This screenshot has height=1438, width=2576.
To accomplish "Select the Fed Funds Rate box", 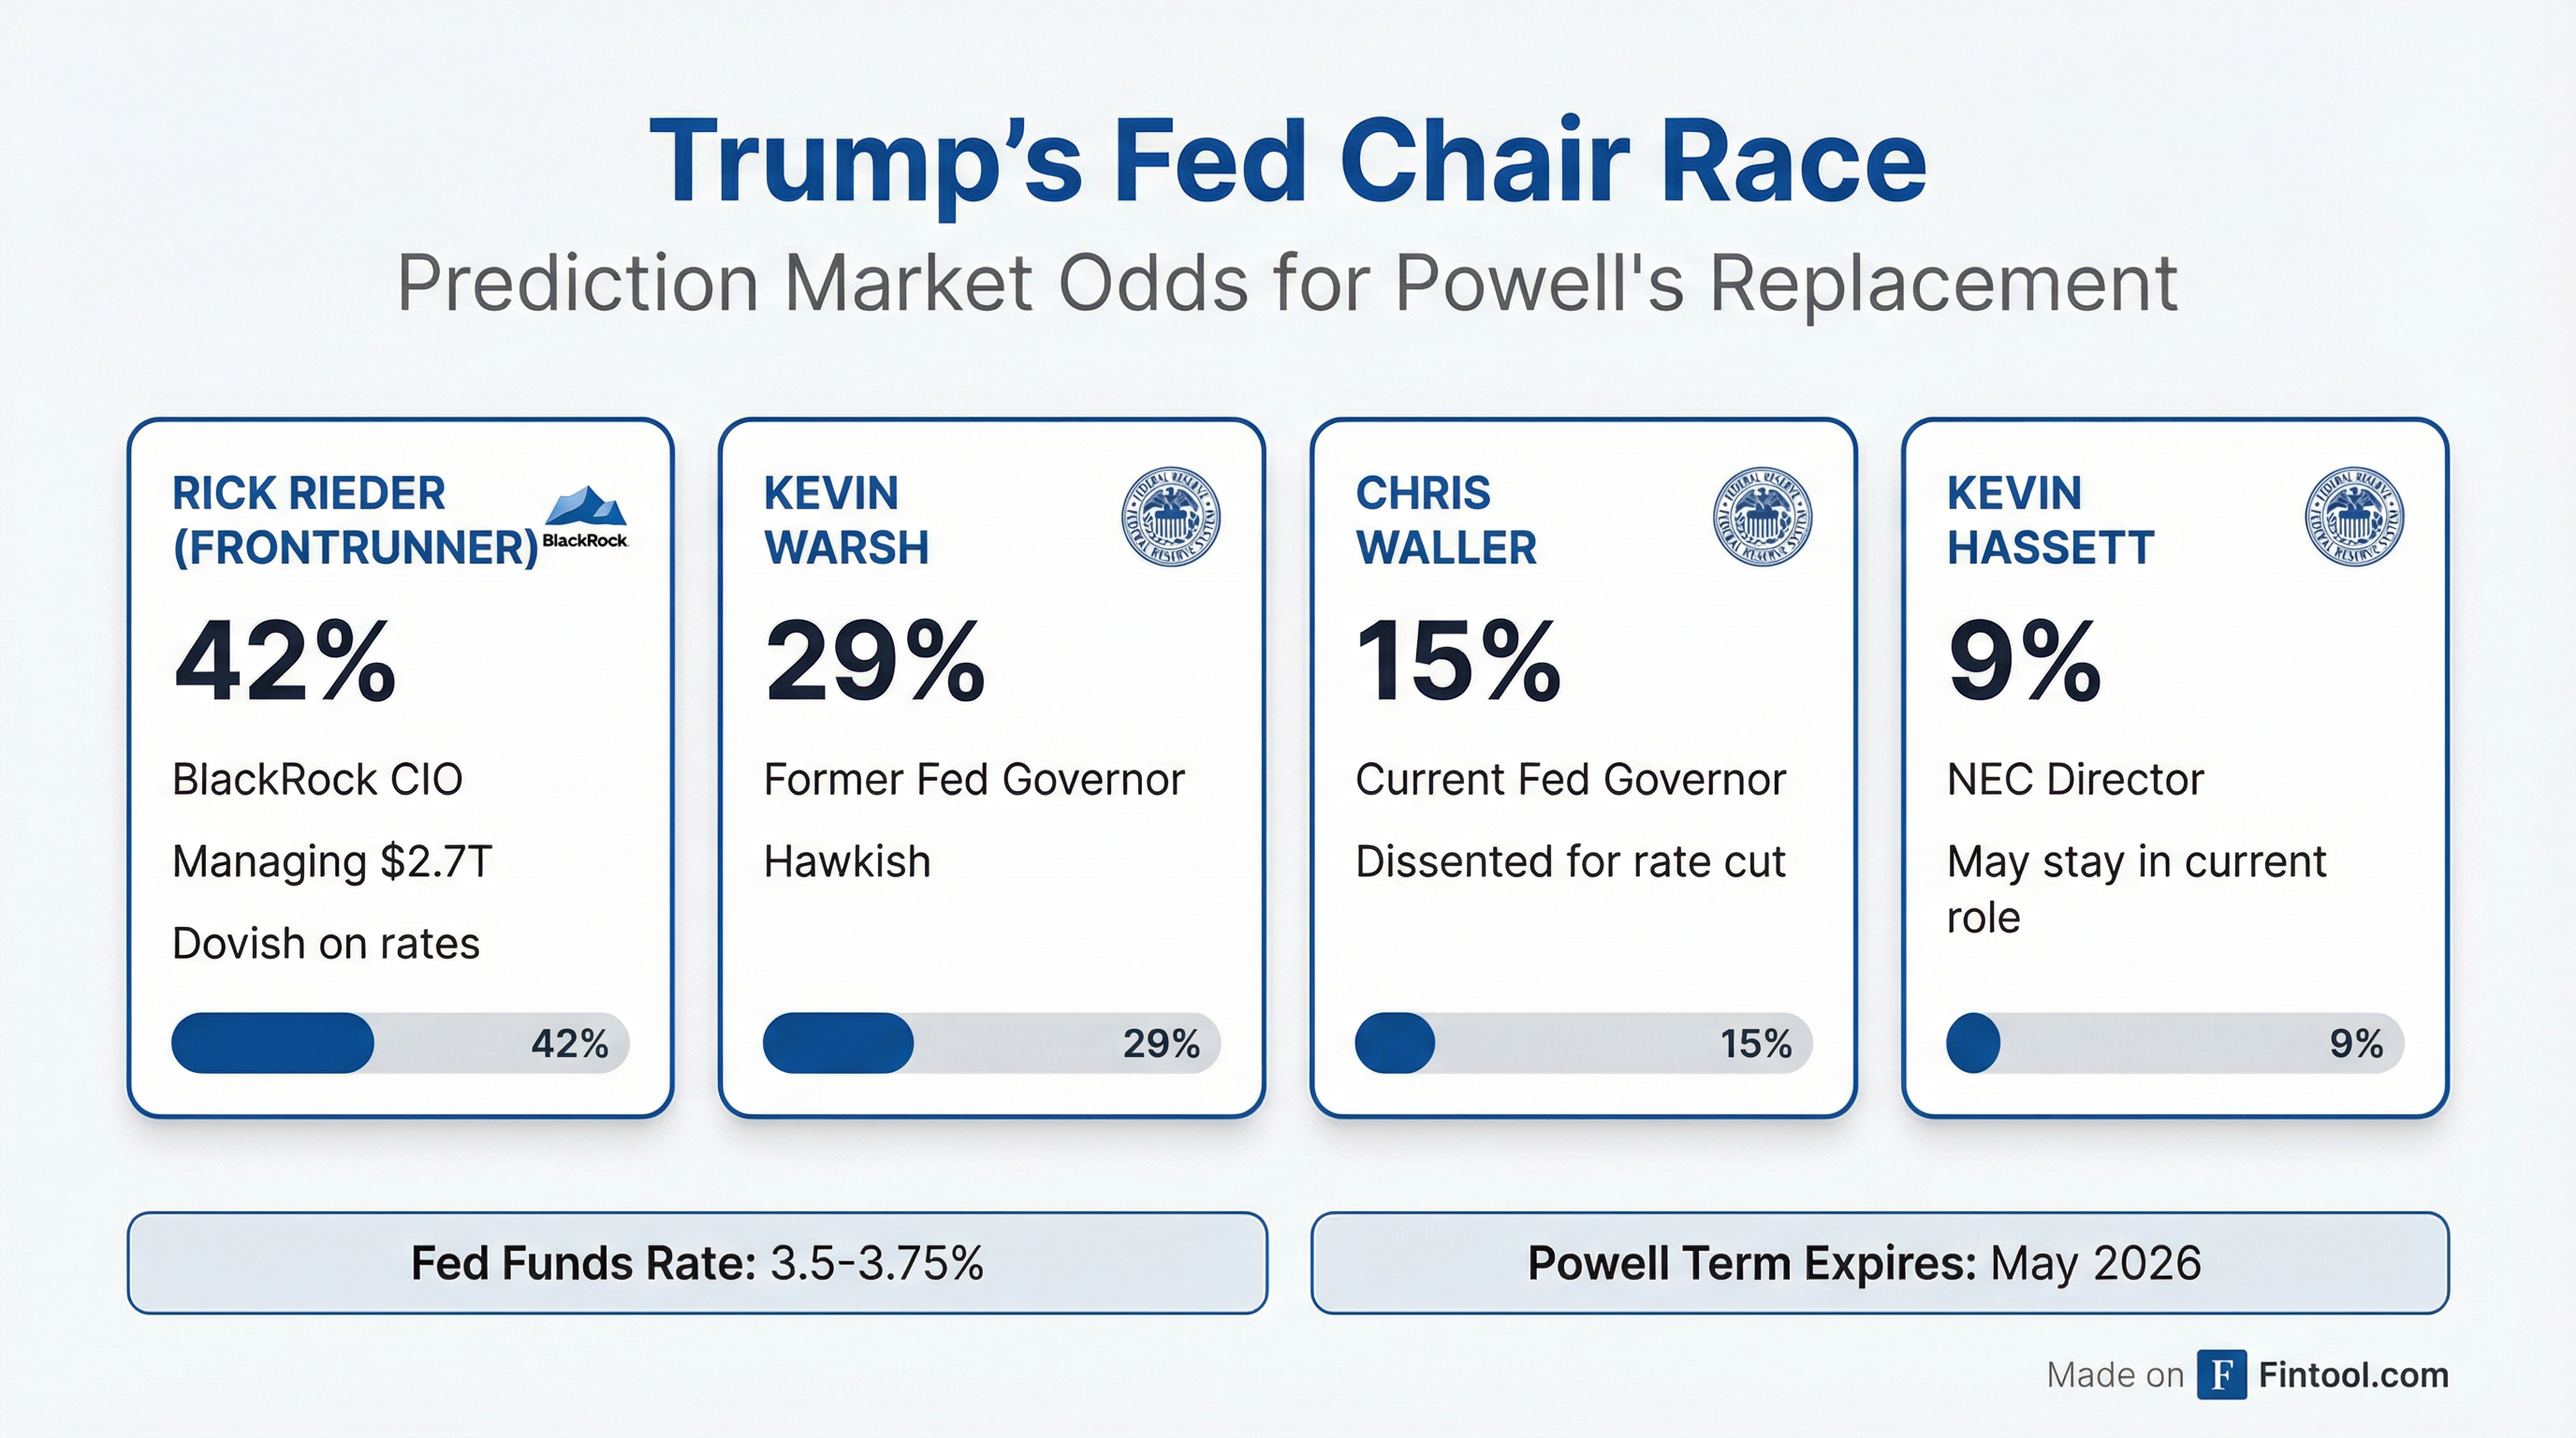I will [697, 1263].
